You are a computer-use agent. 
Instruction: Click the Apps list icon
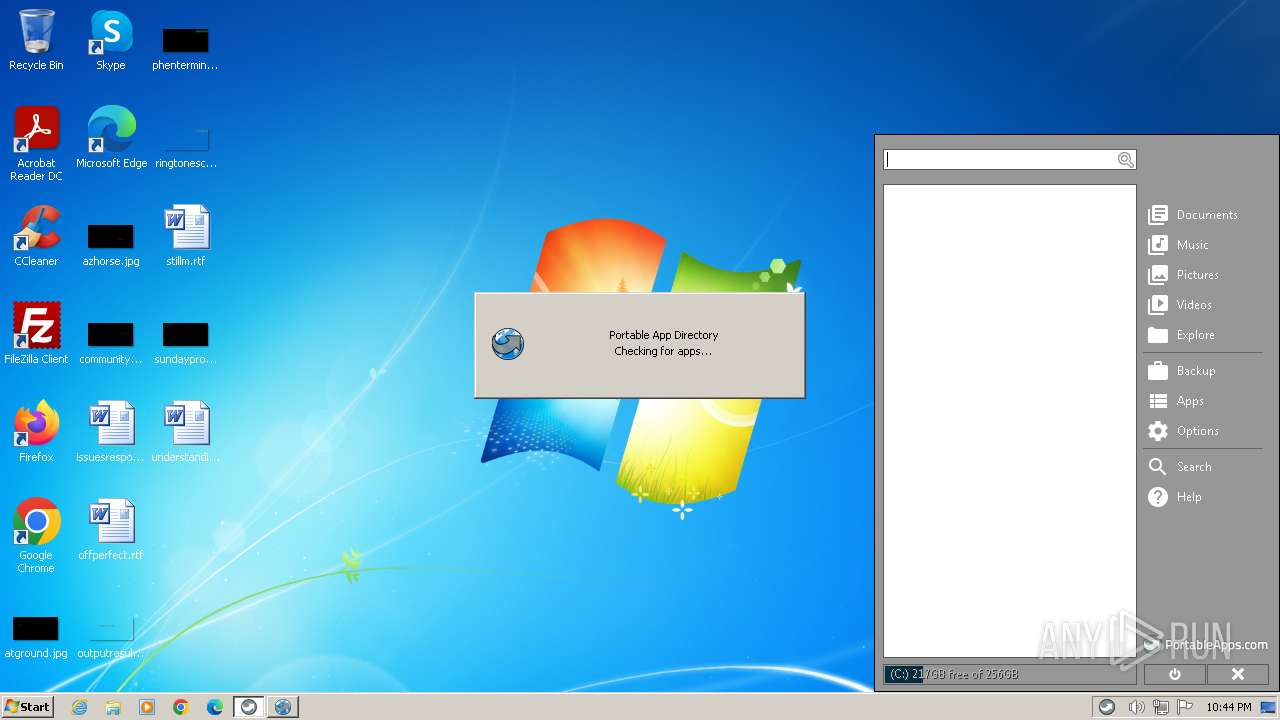(1158, 401)
